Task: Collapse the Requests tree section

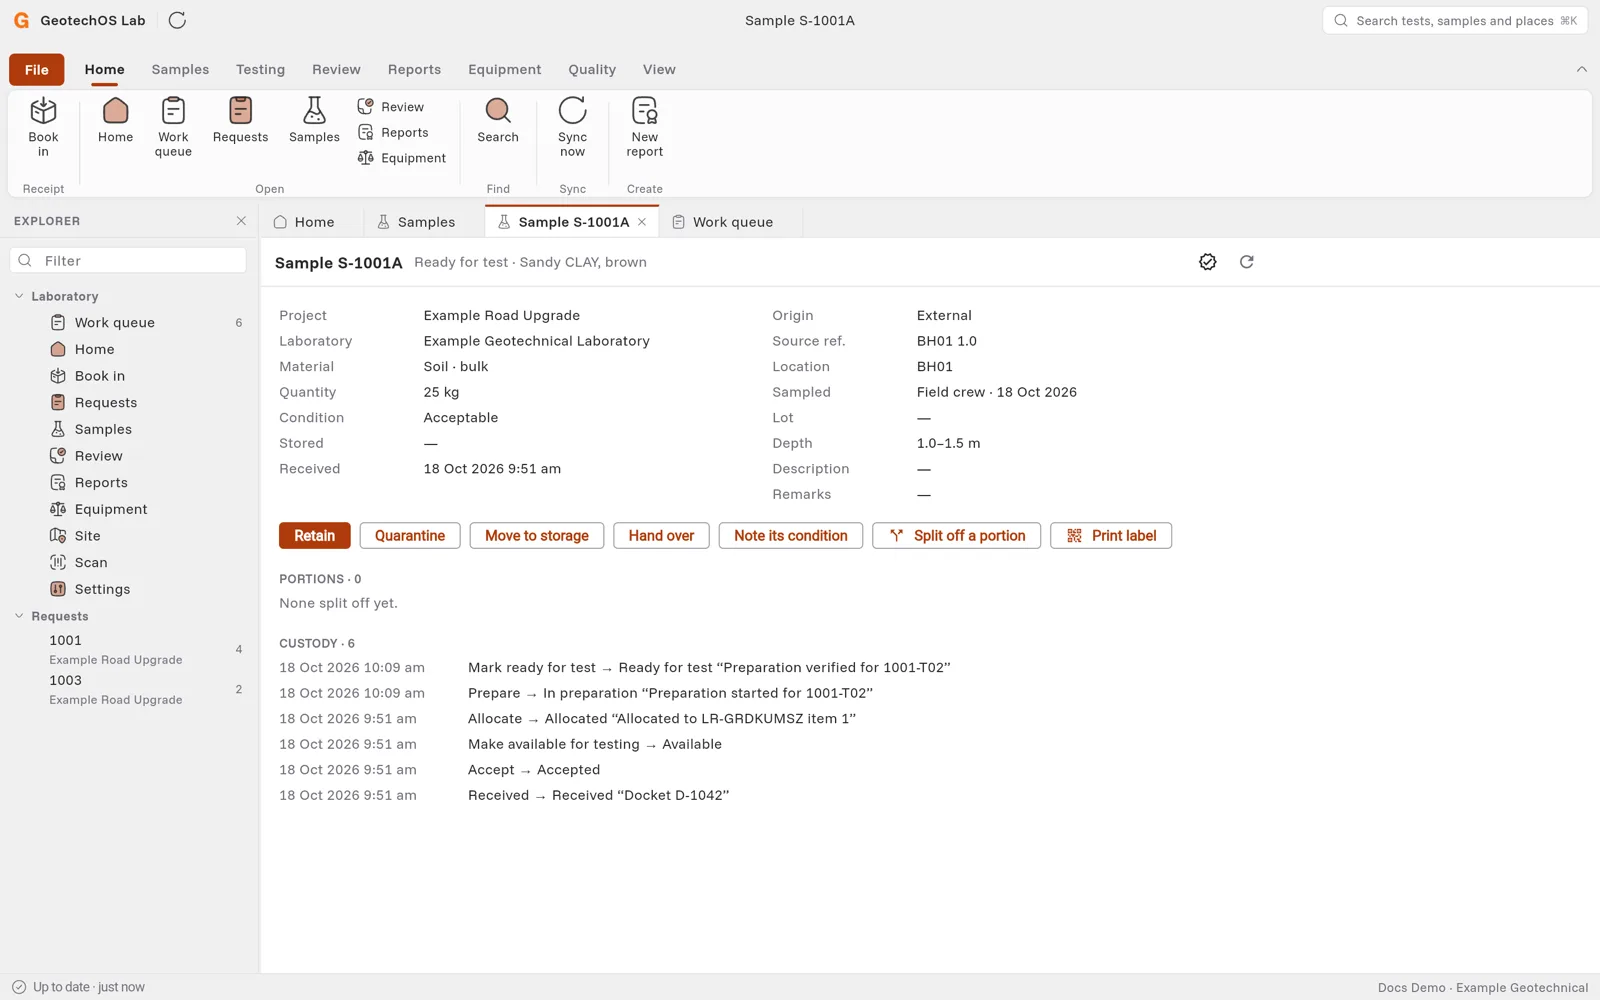Action: pyautogui.click(x=19, y=616)
